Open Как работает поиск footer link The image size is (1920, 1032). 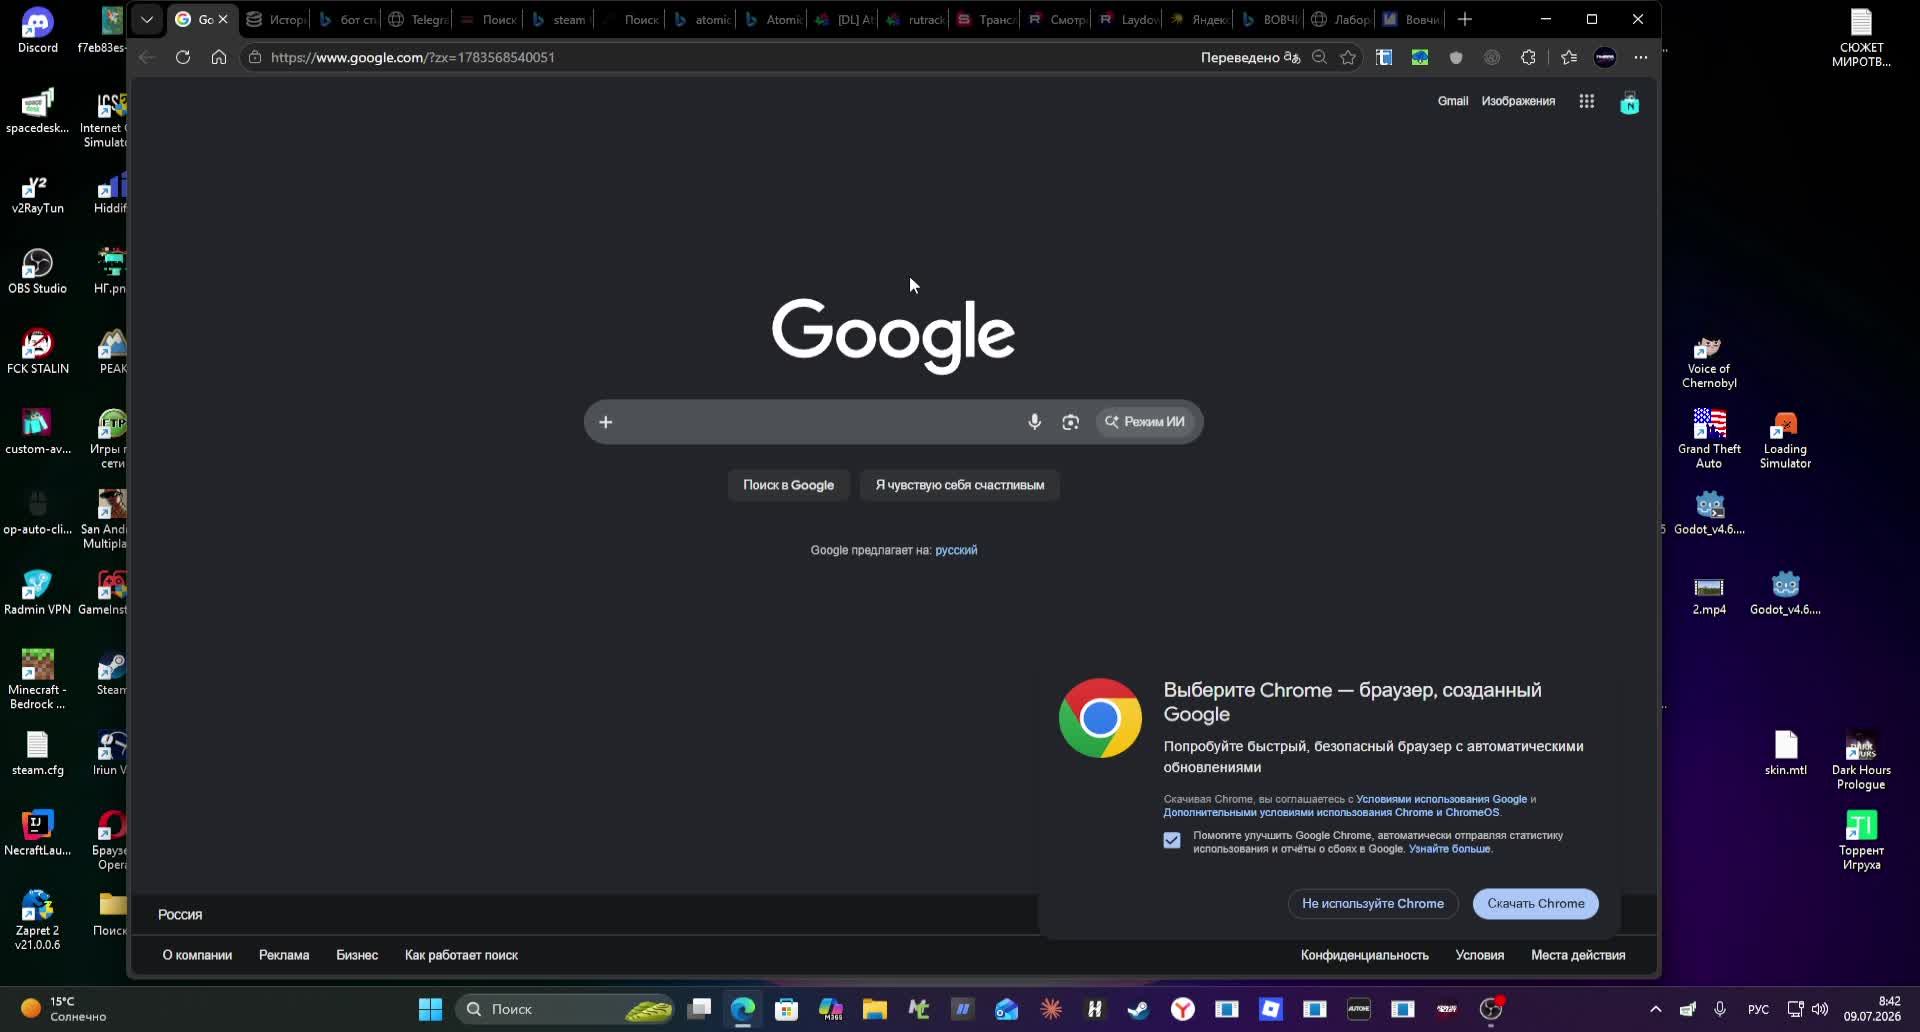461,955
